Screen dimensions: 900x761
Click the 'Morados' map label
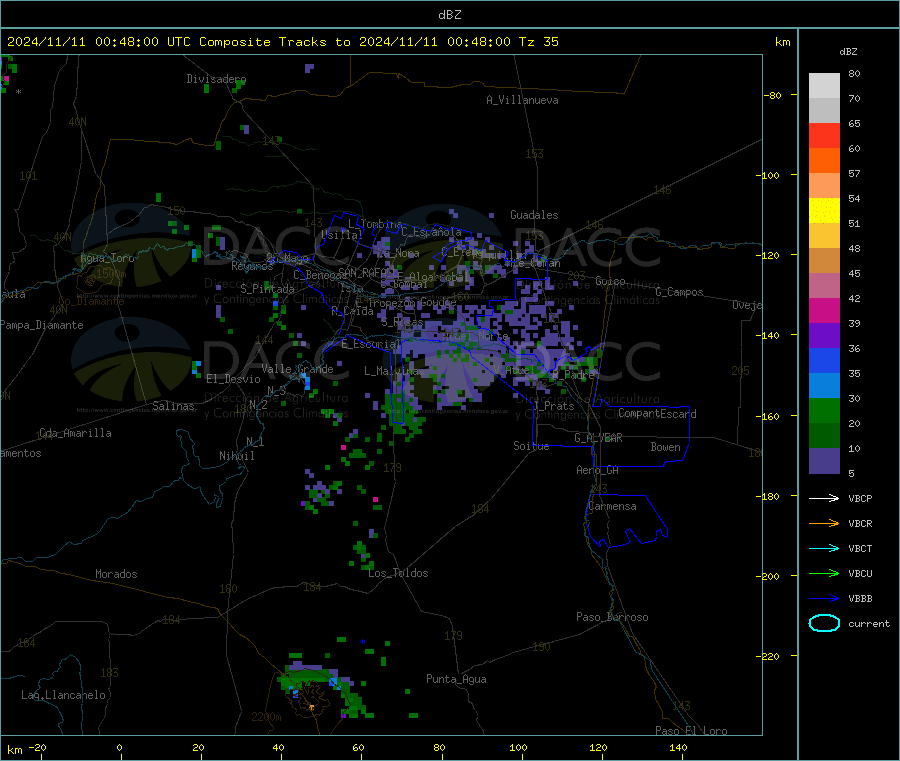click(117, 574)
